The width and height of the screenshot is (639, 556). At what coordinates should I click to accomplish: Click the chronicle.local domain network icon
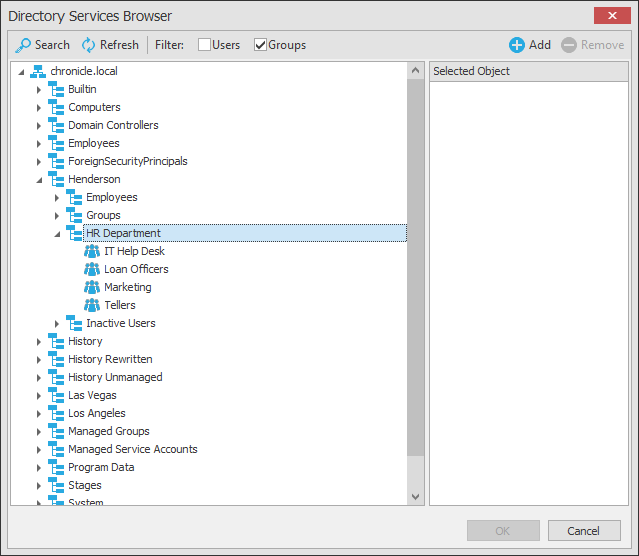[37, 71]
